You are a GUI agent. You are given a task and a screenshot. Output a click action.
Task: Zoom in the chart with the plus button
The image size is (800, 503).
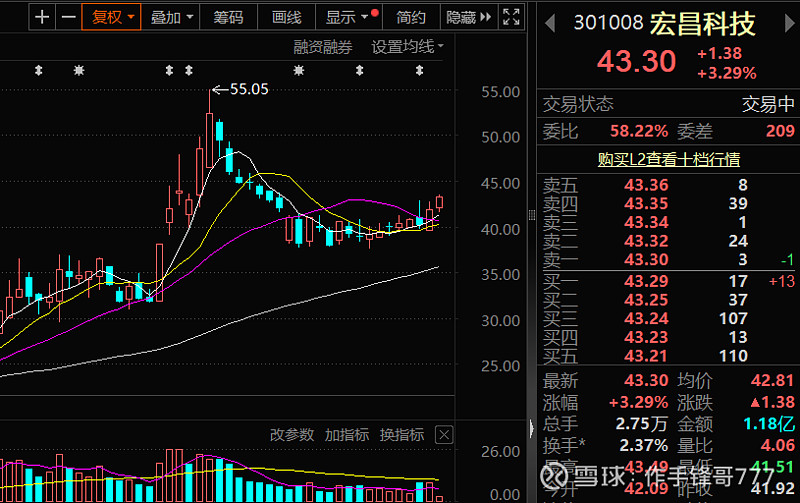[x=42, y=17]
